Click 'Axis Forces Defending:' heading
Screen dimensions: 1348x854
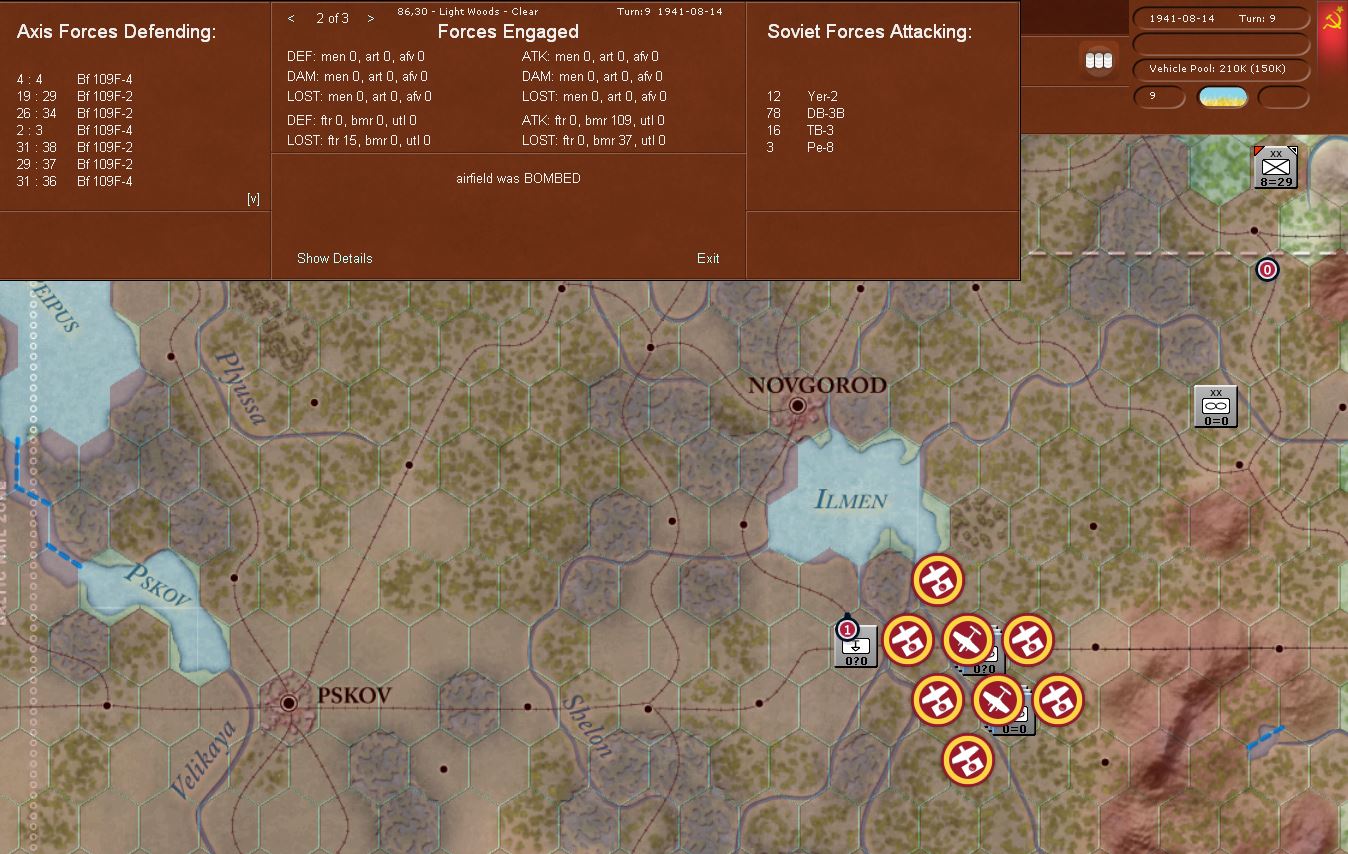coord(116,32)
